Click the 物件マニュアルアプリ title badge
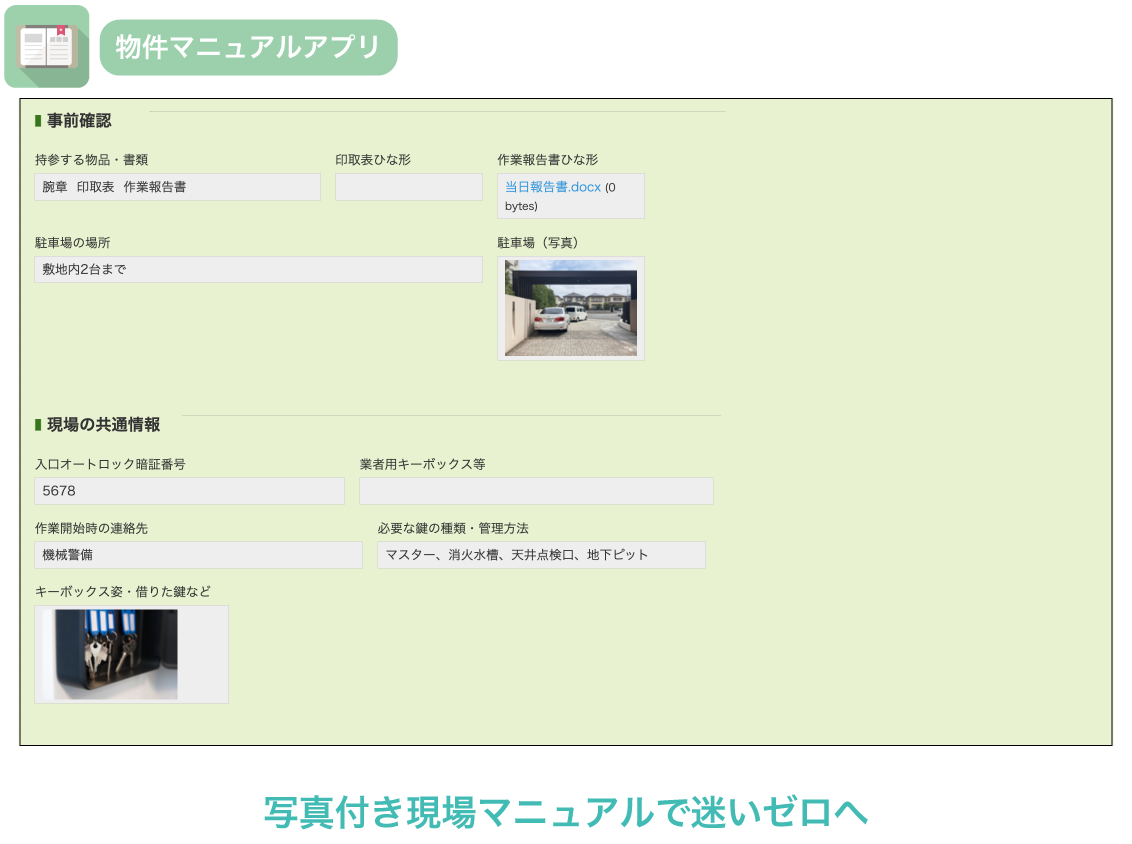1132x844 pixels. click(x=248, y=47)
